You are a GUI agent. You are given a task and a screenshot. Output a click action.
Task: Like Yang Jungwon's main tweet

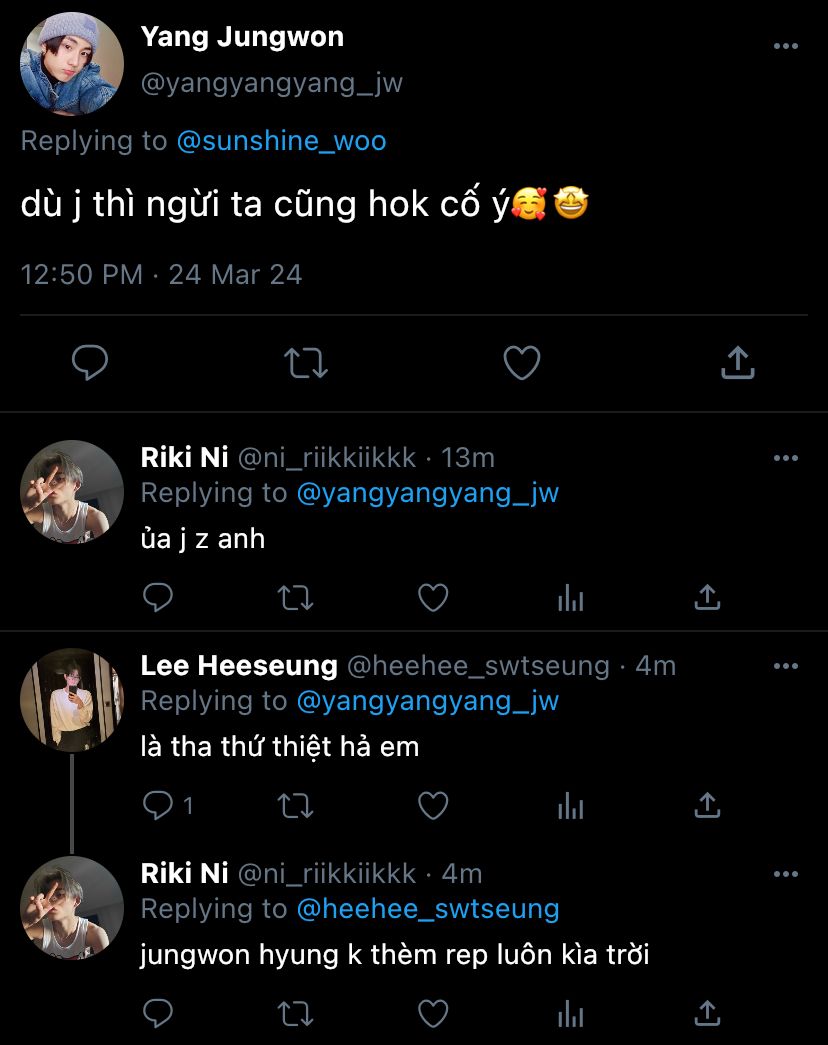pyautogui.click(x=521, y=364)
